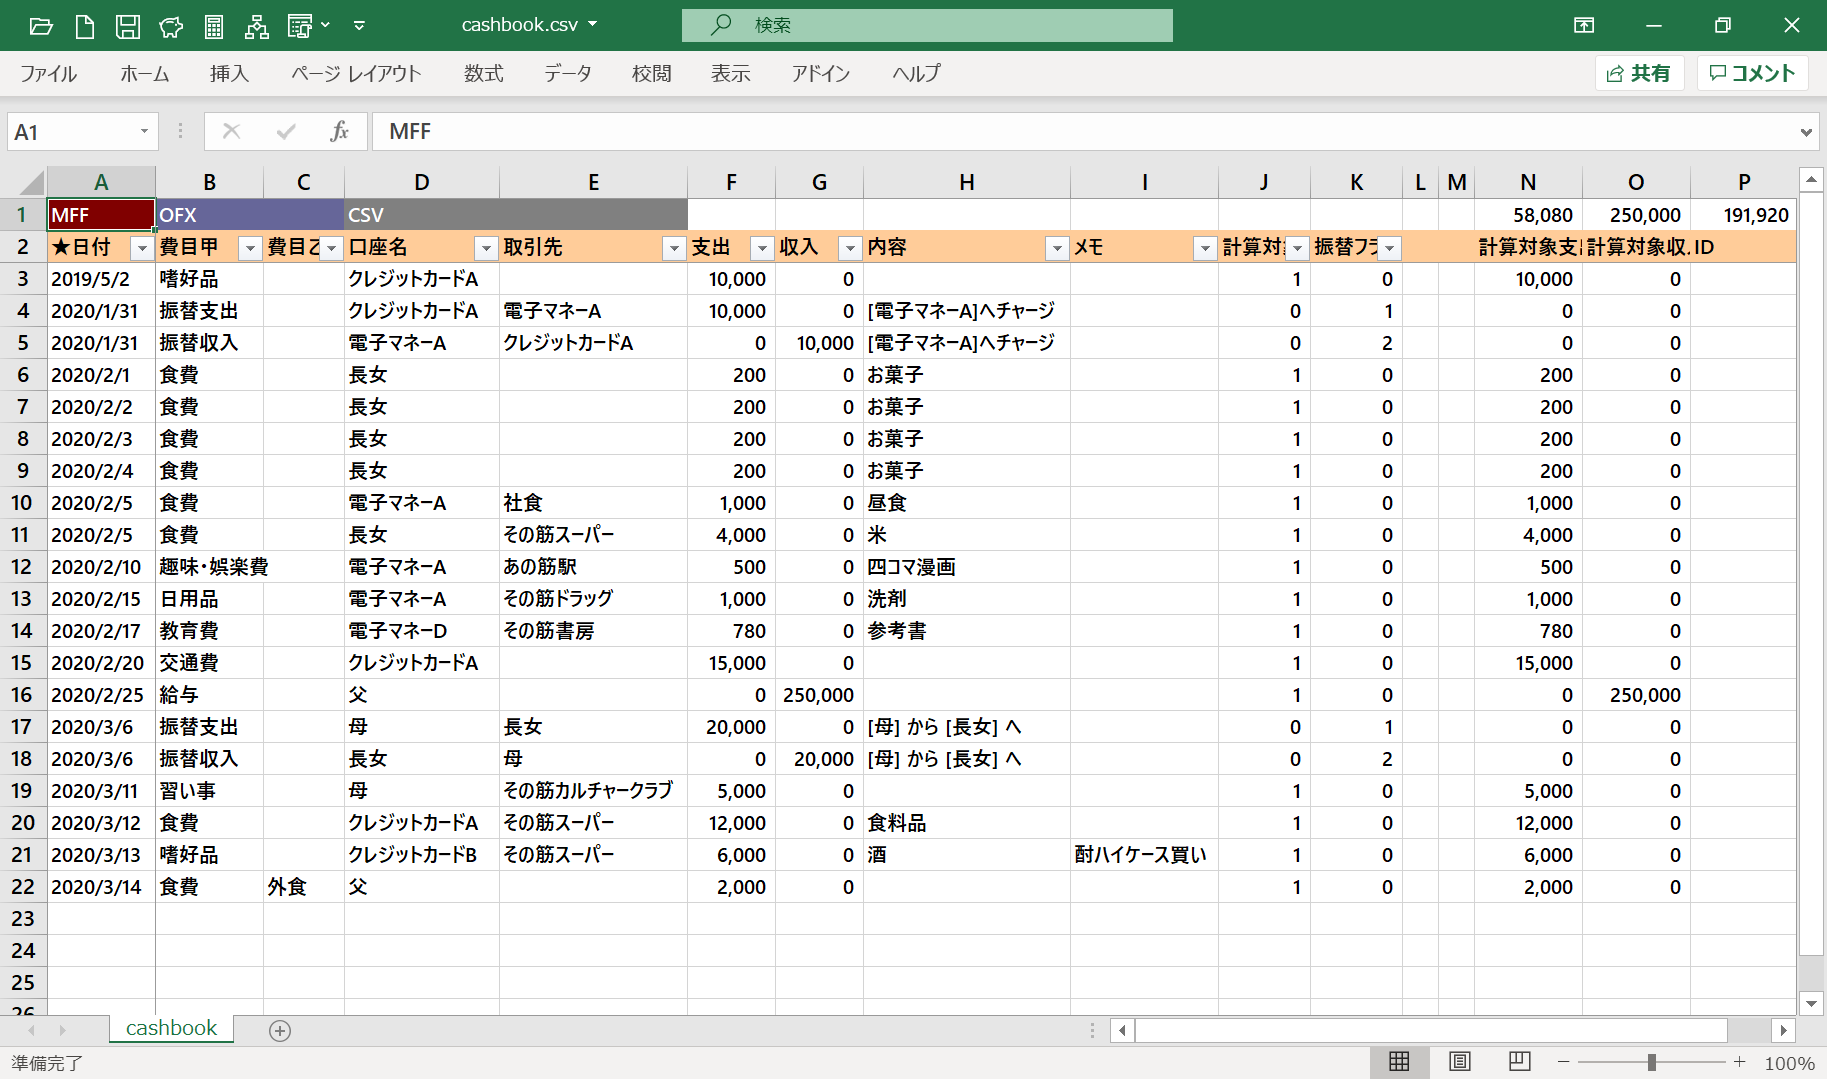Image resolution: width=1827 pixels, height=1080 pixels.
Task: Open the 数式 ribbon tab
Action: point(484,73)
